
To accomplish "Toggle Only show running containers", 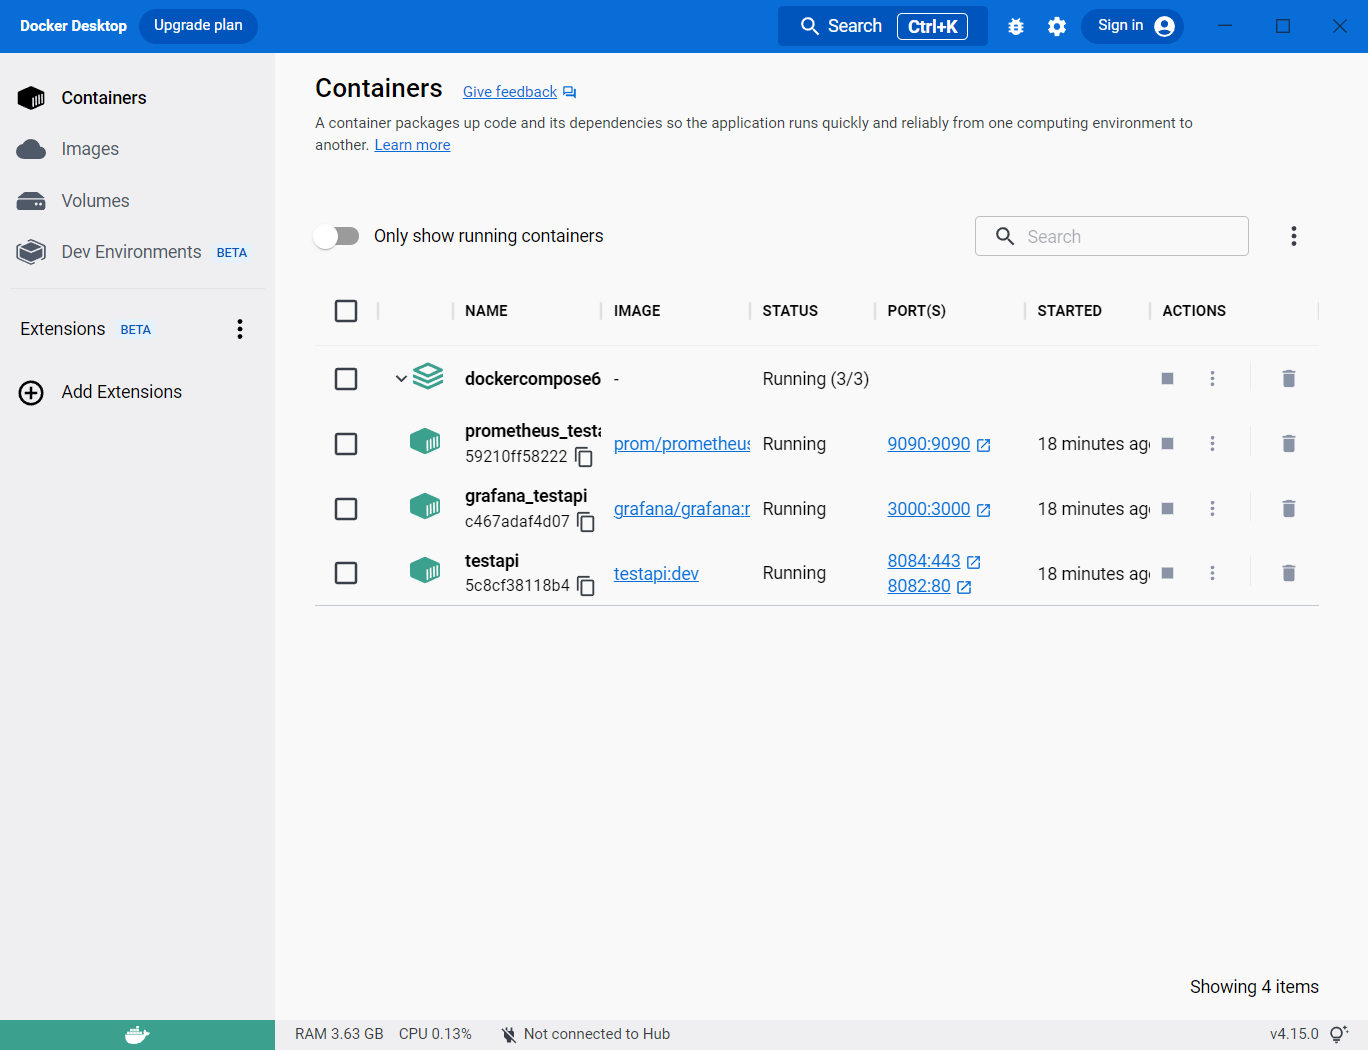I will click(337, 236).
